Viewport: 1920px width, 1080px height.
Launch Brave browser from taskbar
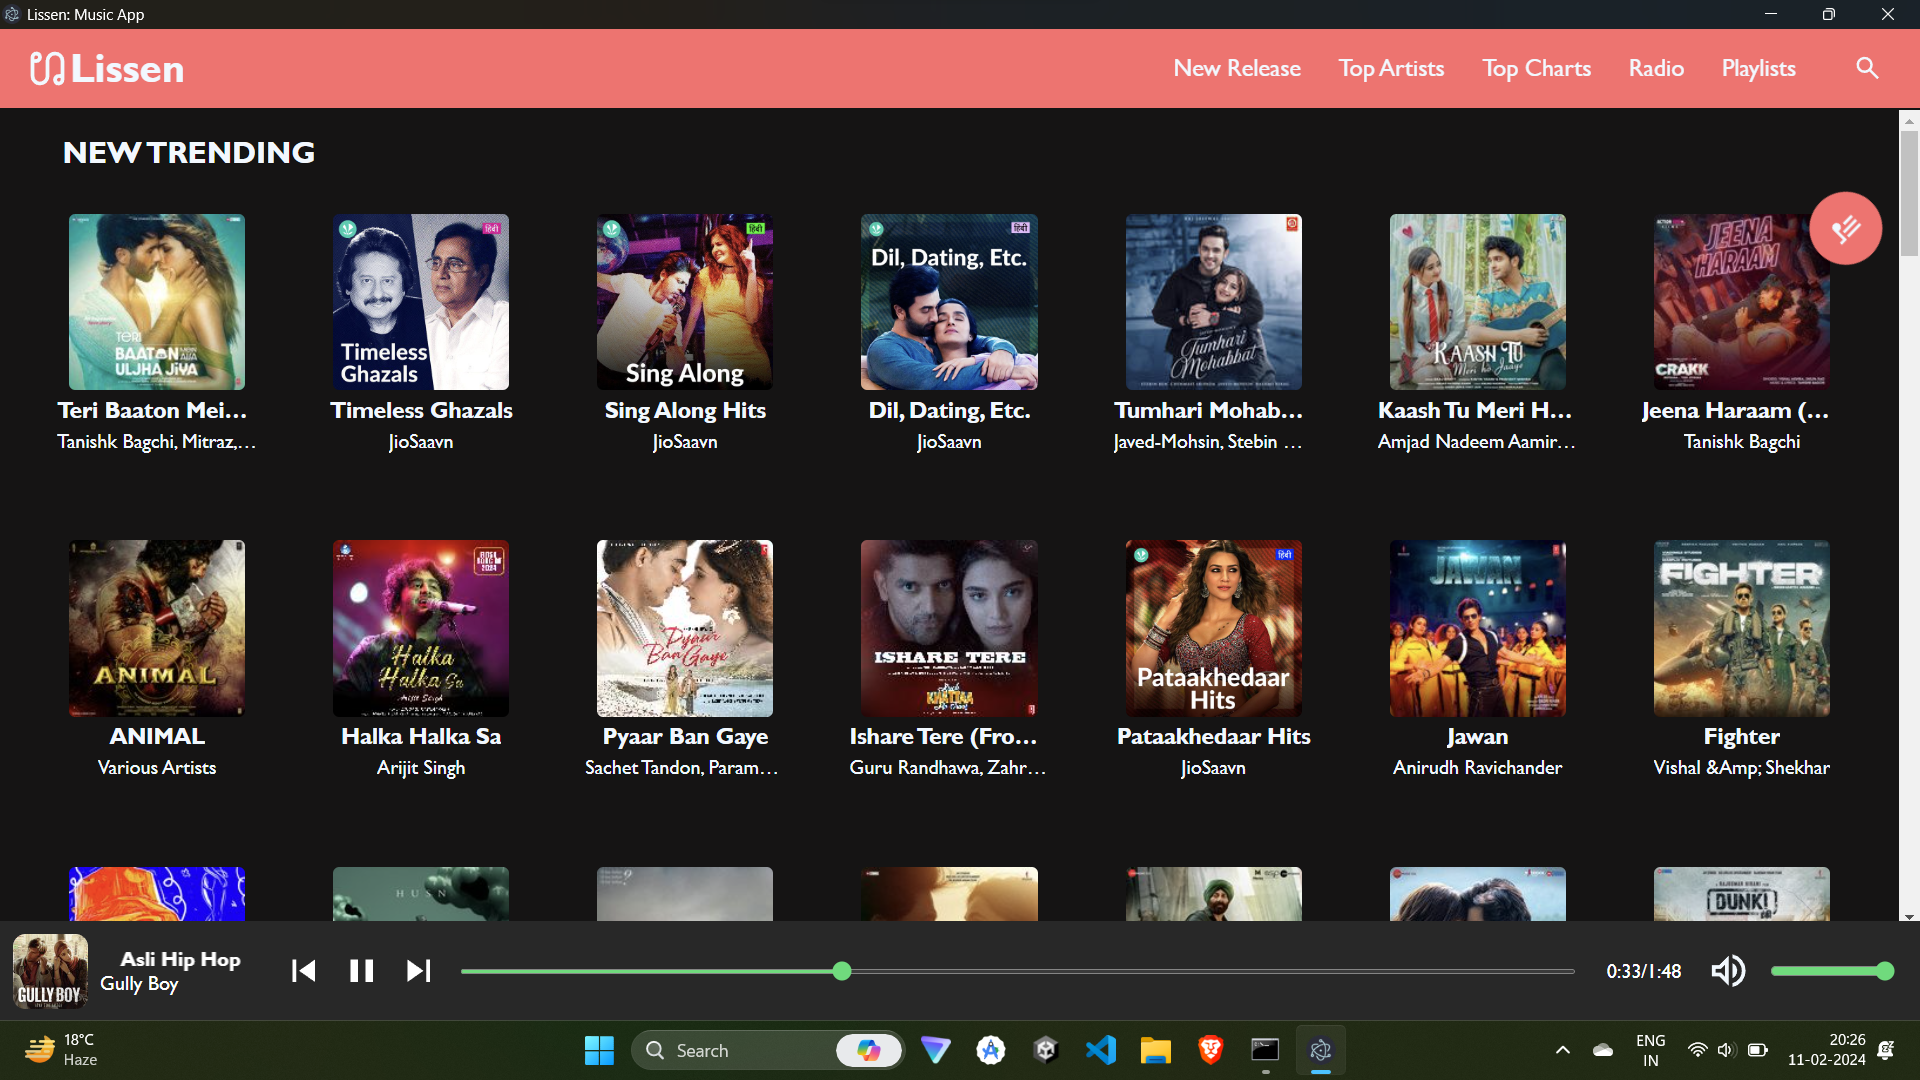point(1210,1050)
